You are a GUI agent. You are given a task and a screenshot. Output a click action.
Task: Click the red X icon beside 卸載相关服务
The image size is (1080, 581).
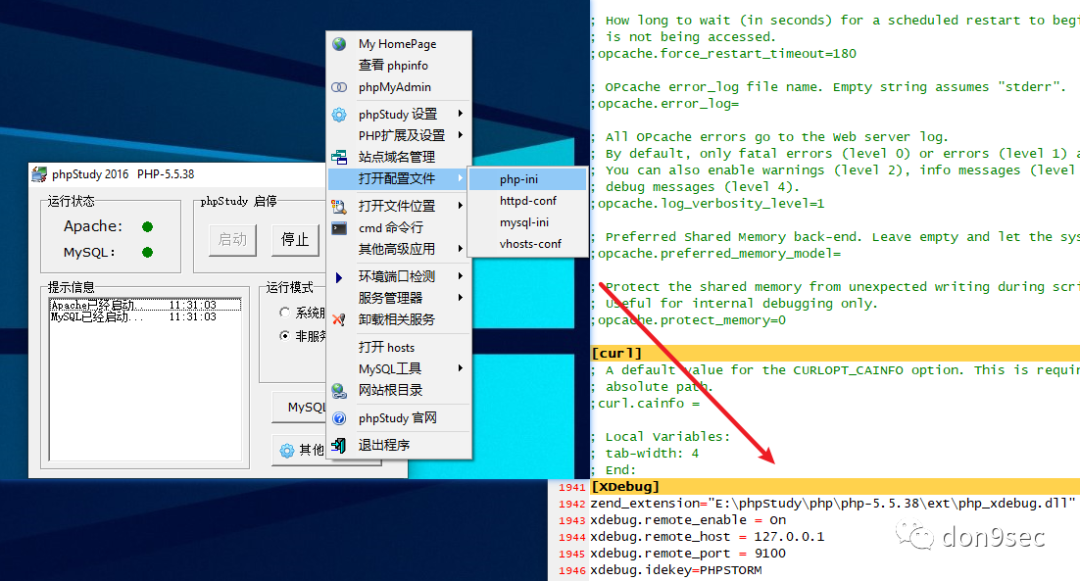coord(339,320)
